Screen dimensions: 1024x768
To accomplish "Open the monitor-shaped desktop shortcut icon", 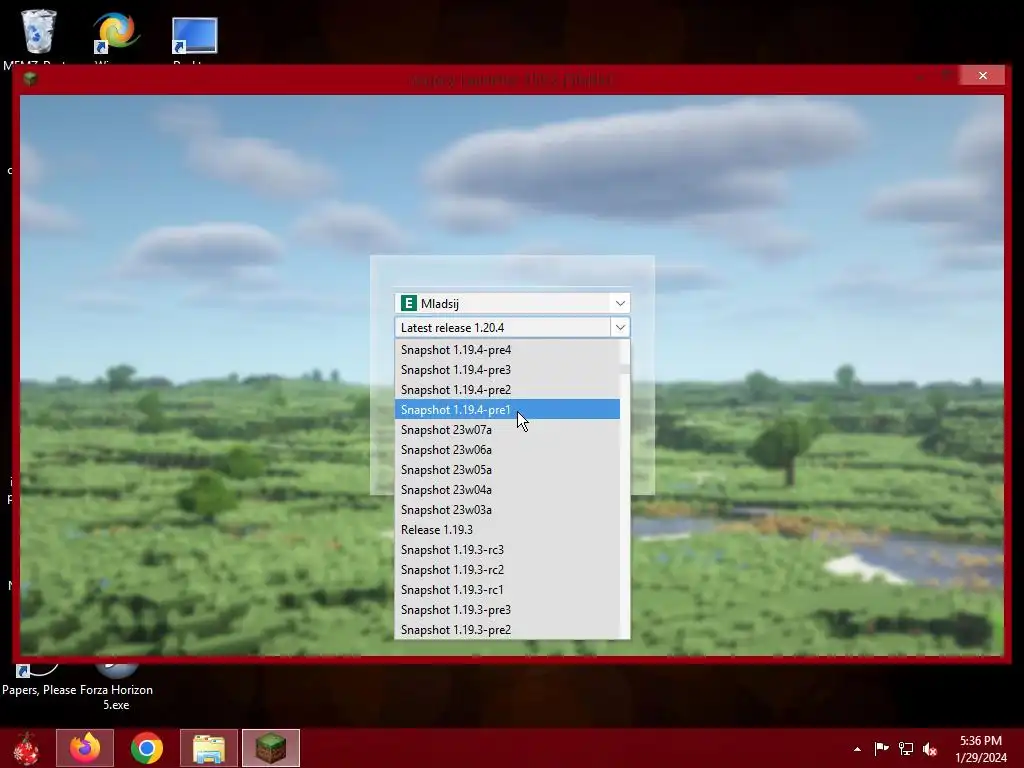I will coord(195,35).
